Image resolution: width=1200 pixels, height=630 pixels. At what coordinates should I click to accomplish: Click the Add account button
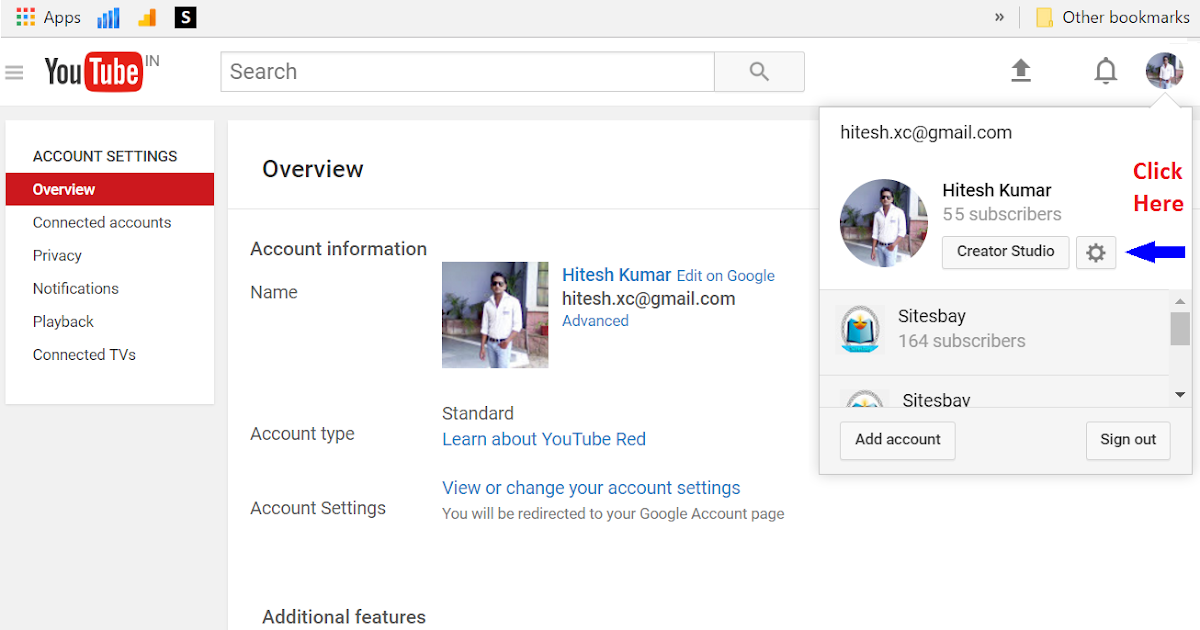point(898,440)
